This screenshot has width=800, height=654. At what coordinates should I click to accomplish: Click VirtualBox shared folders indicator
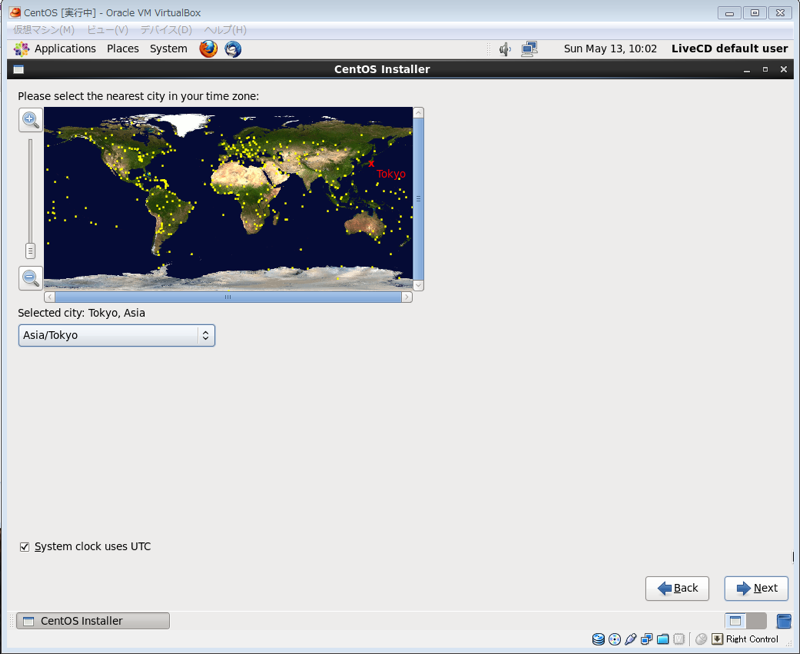coord(663,639)
